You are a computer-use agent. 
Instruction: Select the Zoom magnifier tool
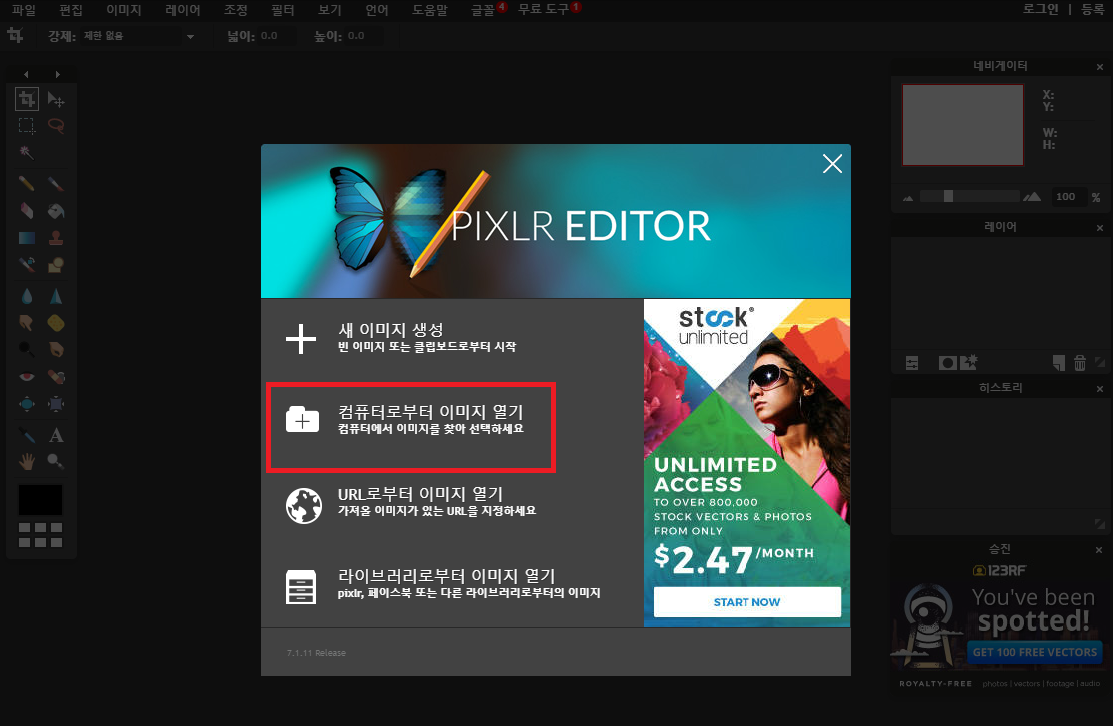[55, 462]
